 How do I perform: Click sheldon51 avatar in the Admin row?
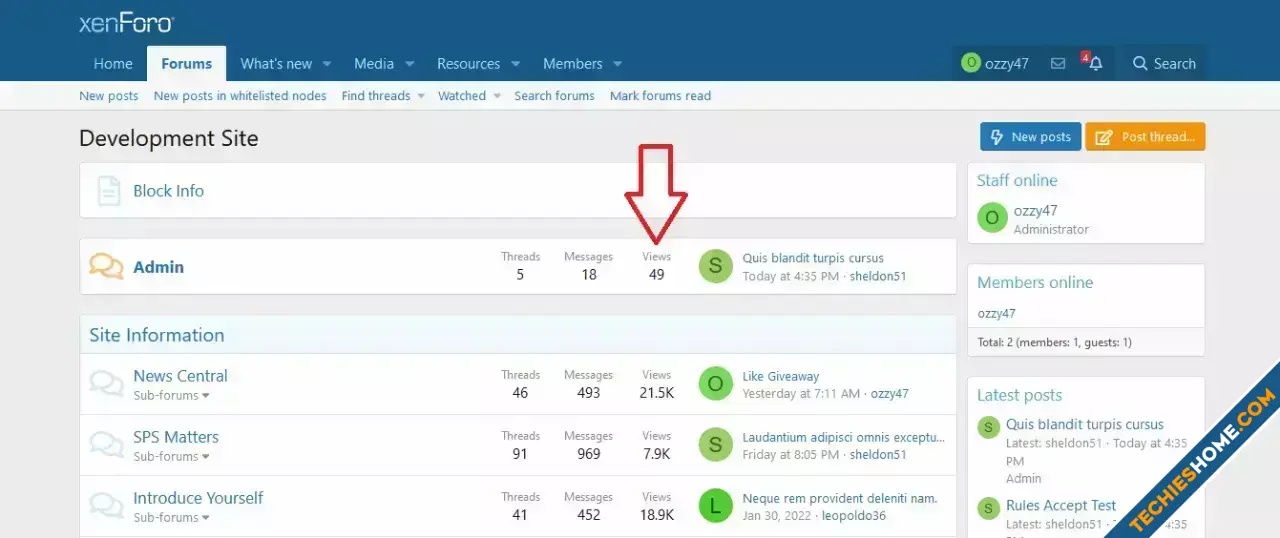(715, 266)
